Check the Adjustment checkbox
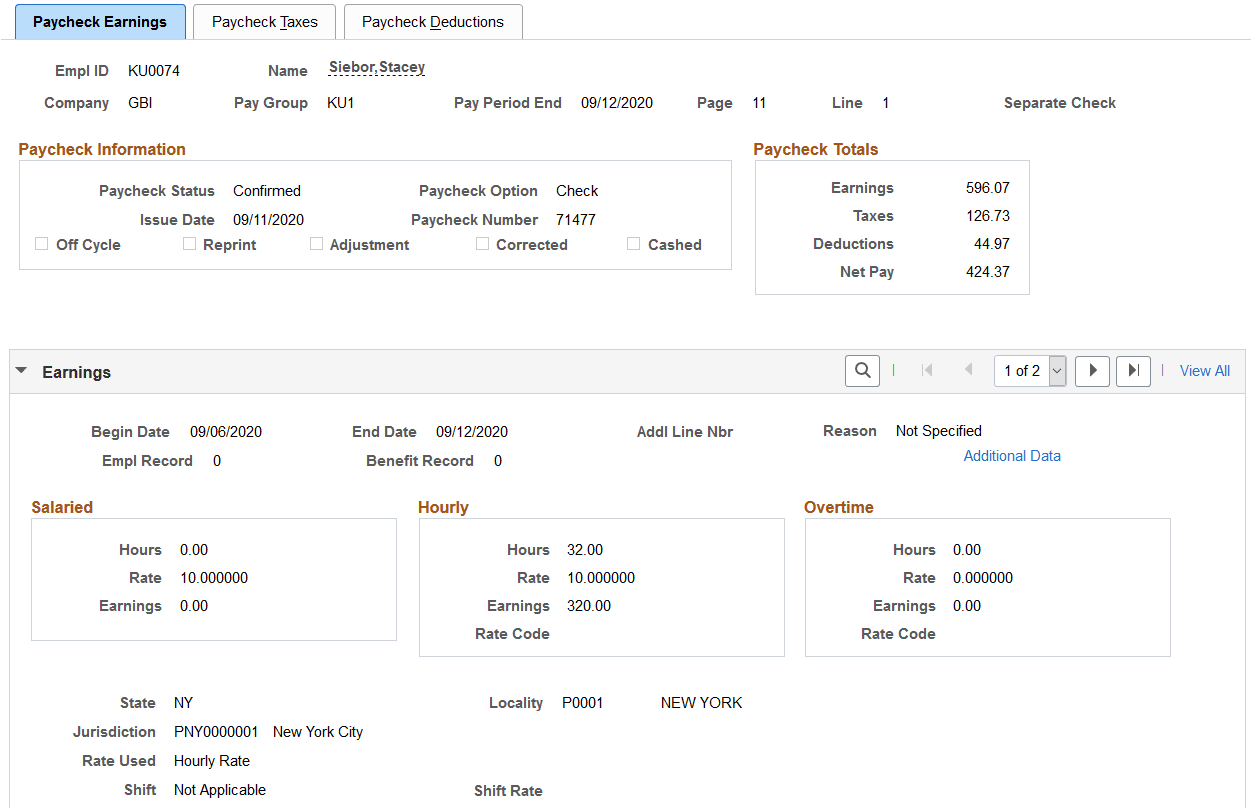 click(x=317, y=243)
